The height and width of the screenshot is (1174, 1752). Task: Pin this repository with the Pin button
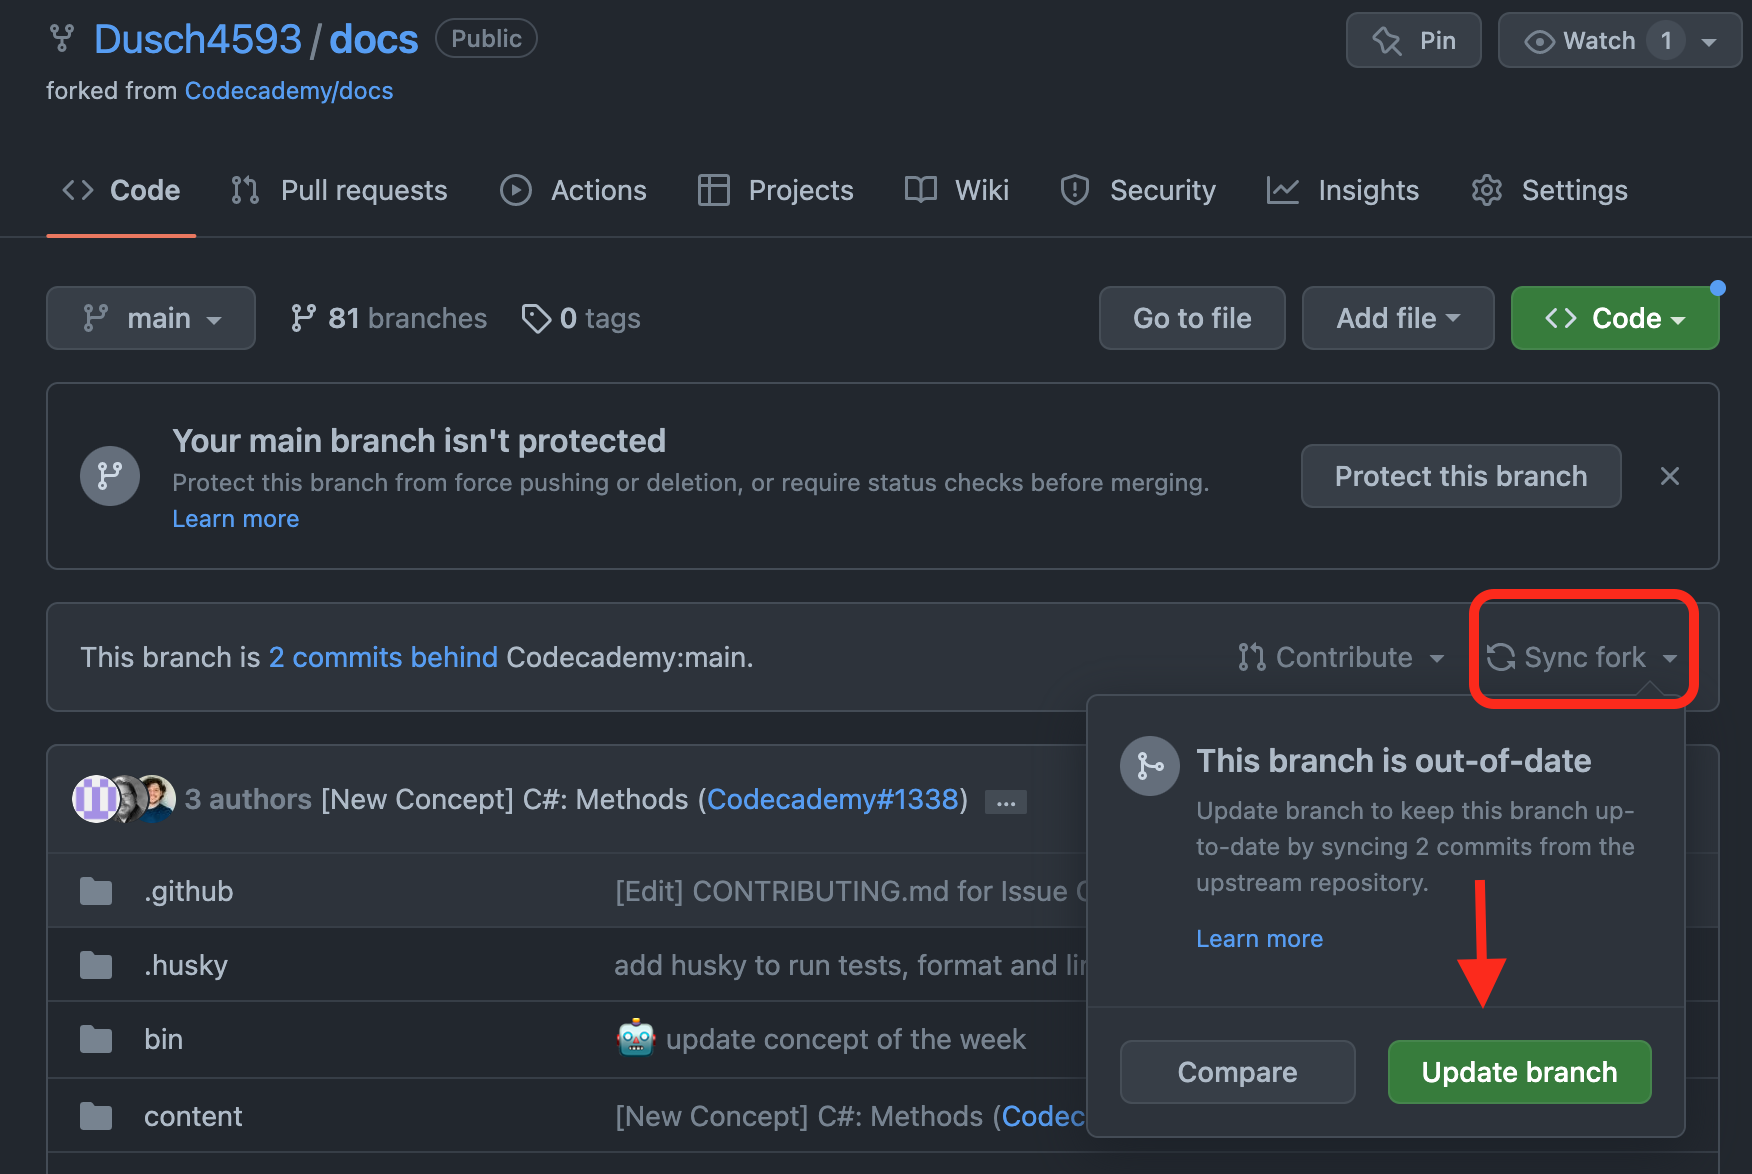1413,40
